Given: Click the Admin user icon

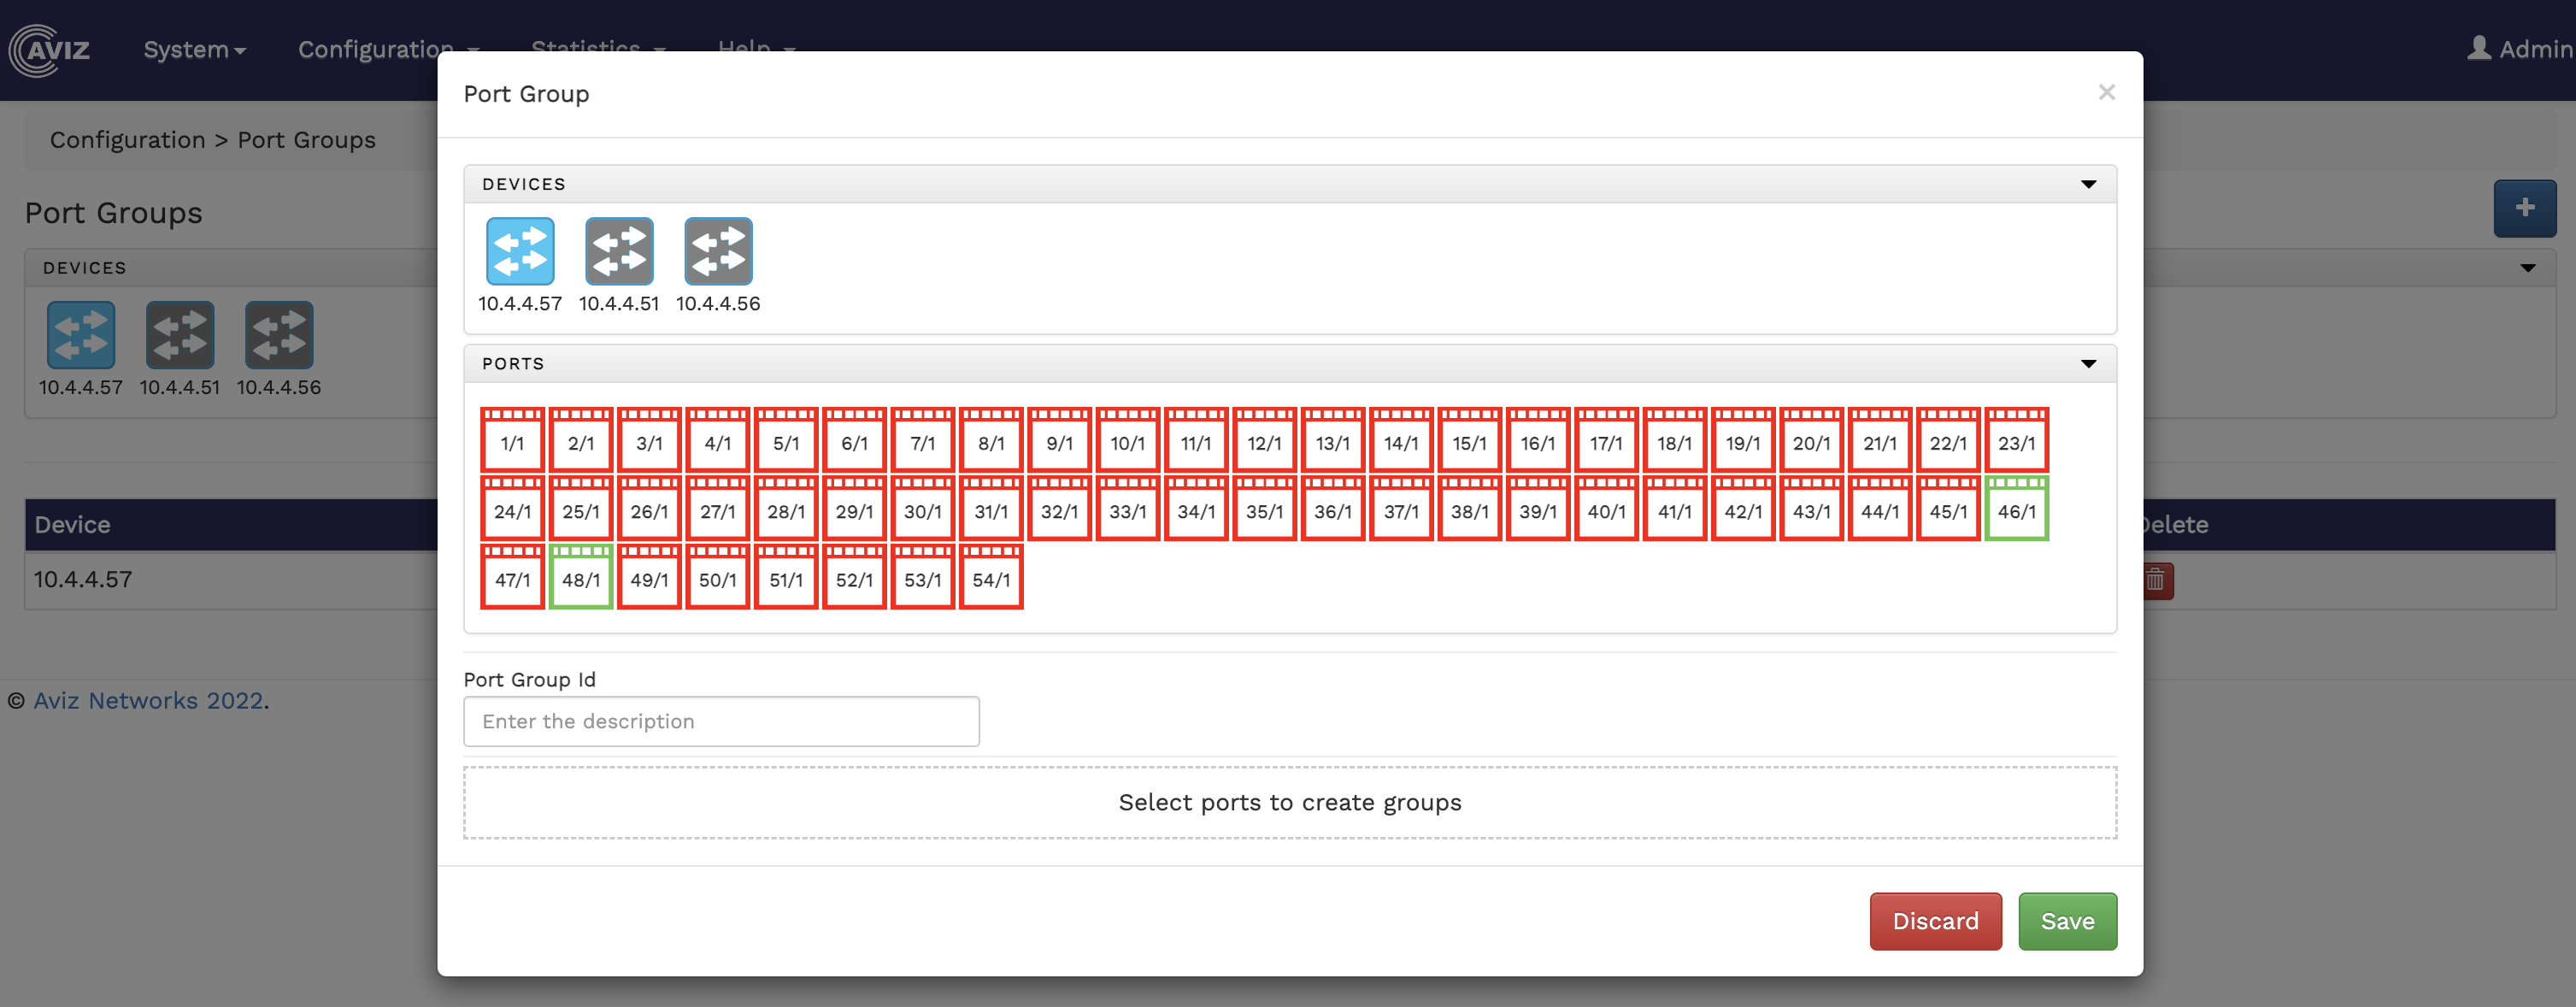Looking at the screenshot, I should coord(2479,48).
